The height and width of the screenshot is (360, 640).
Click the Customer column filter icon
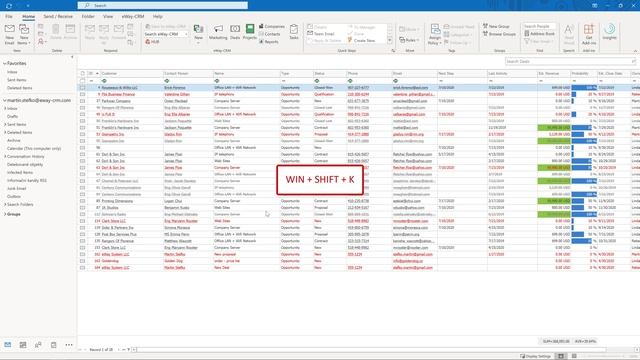coord(104,81)
